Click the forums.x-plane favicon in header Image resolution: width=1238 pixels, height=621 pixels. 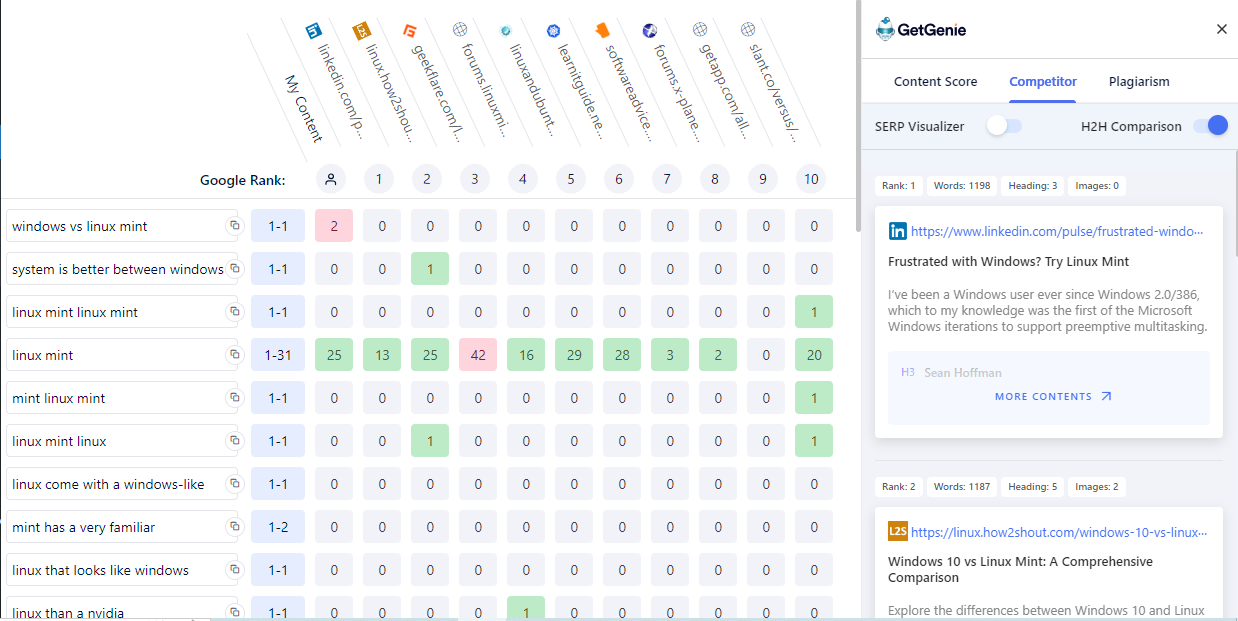650,30
